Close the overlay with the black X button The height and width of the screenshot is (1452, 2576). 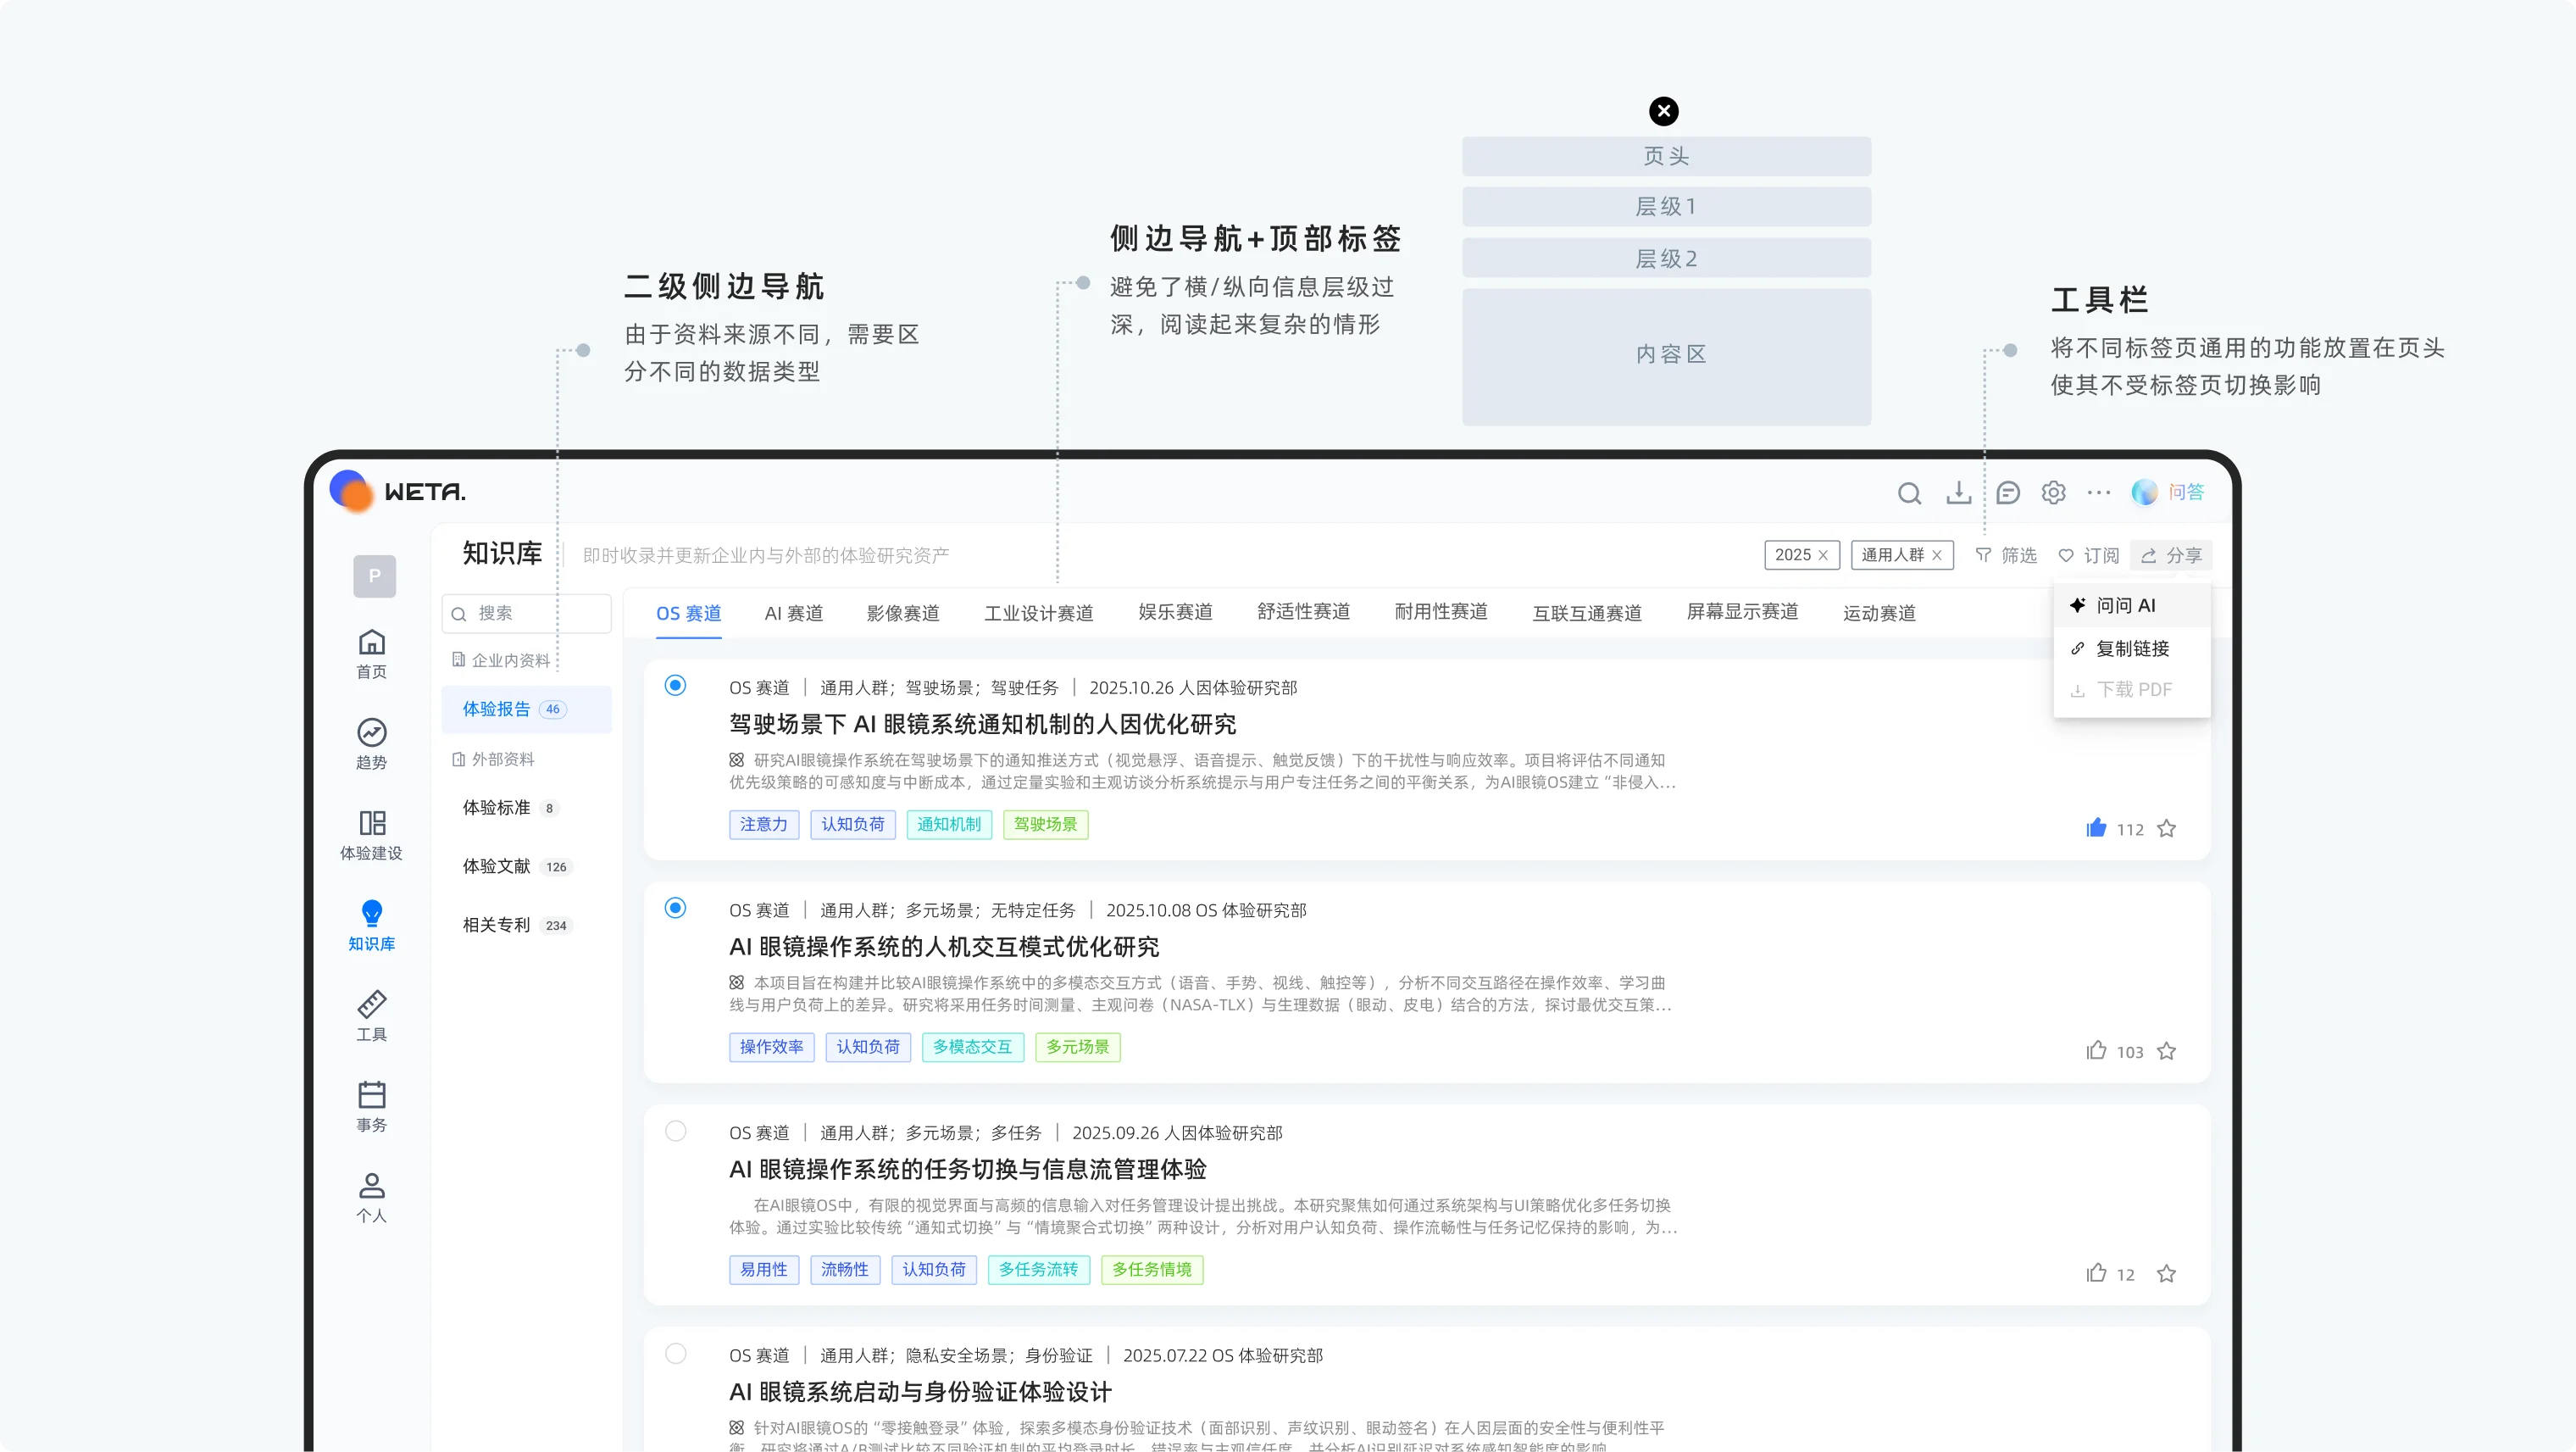pyautogui.click(x=1664, y=111)
